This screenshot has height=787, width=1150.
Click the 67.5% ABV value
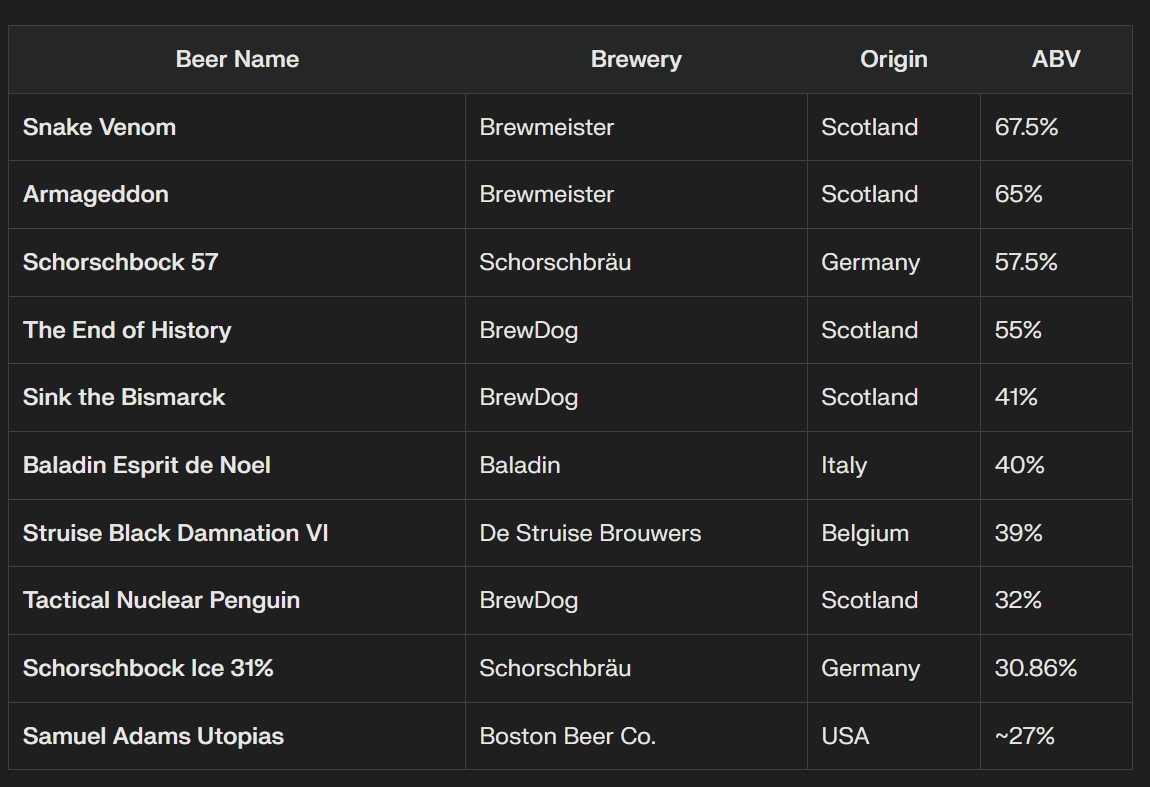point(1026,127)
